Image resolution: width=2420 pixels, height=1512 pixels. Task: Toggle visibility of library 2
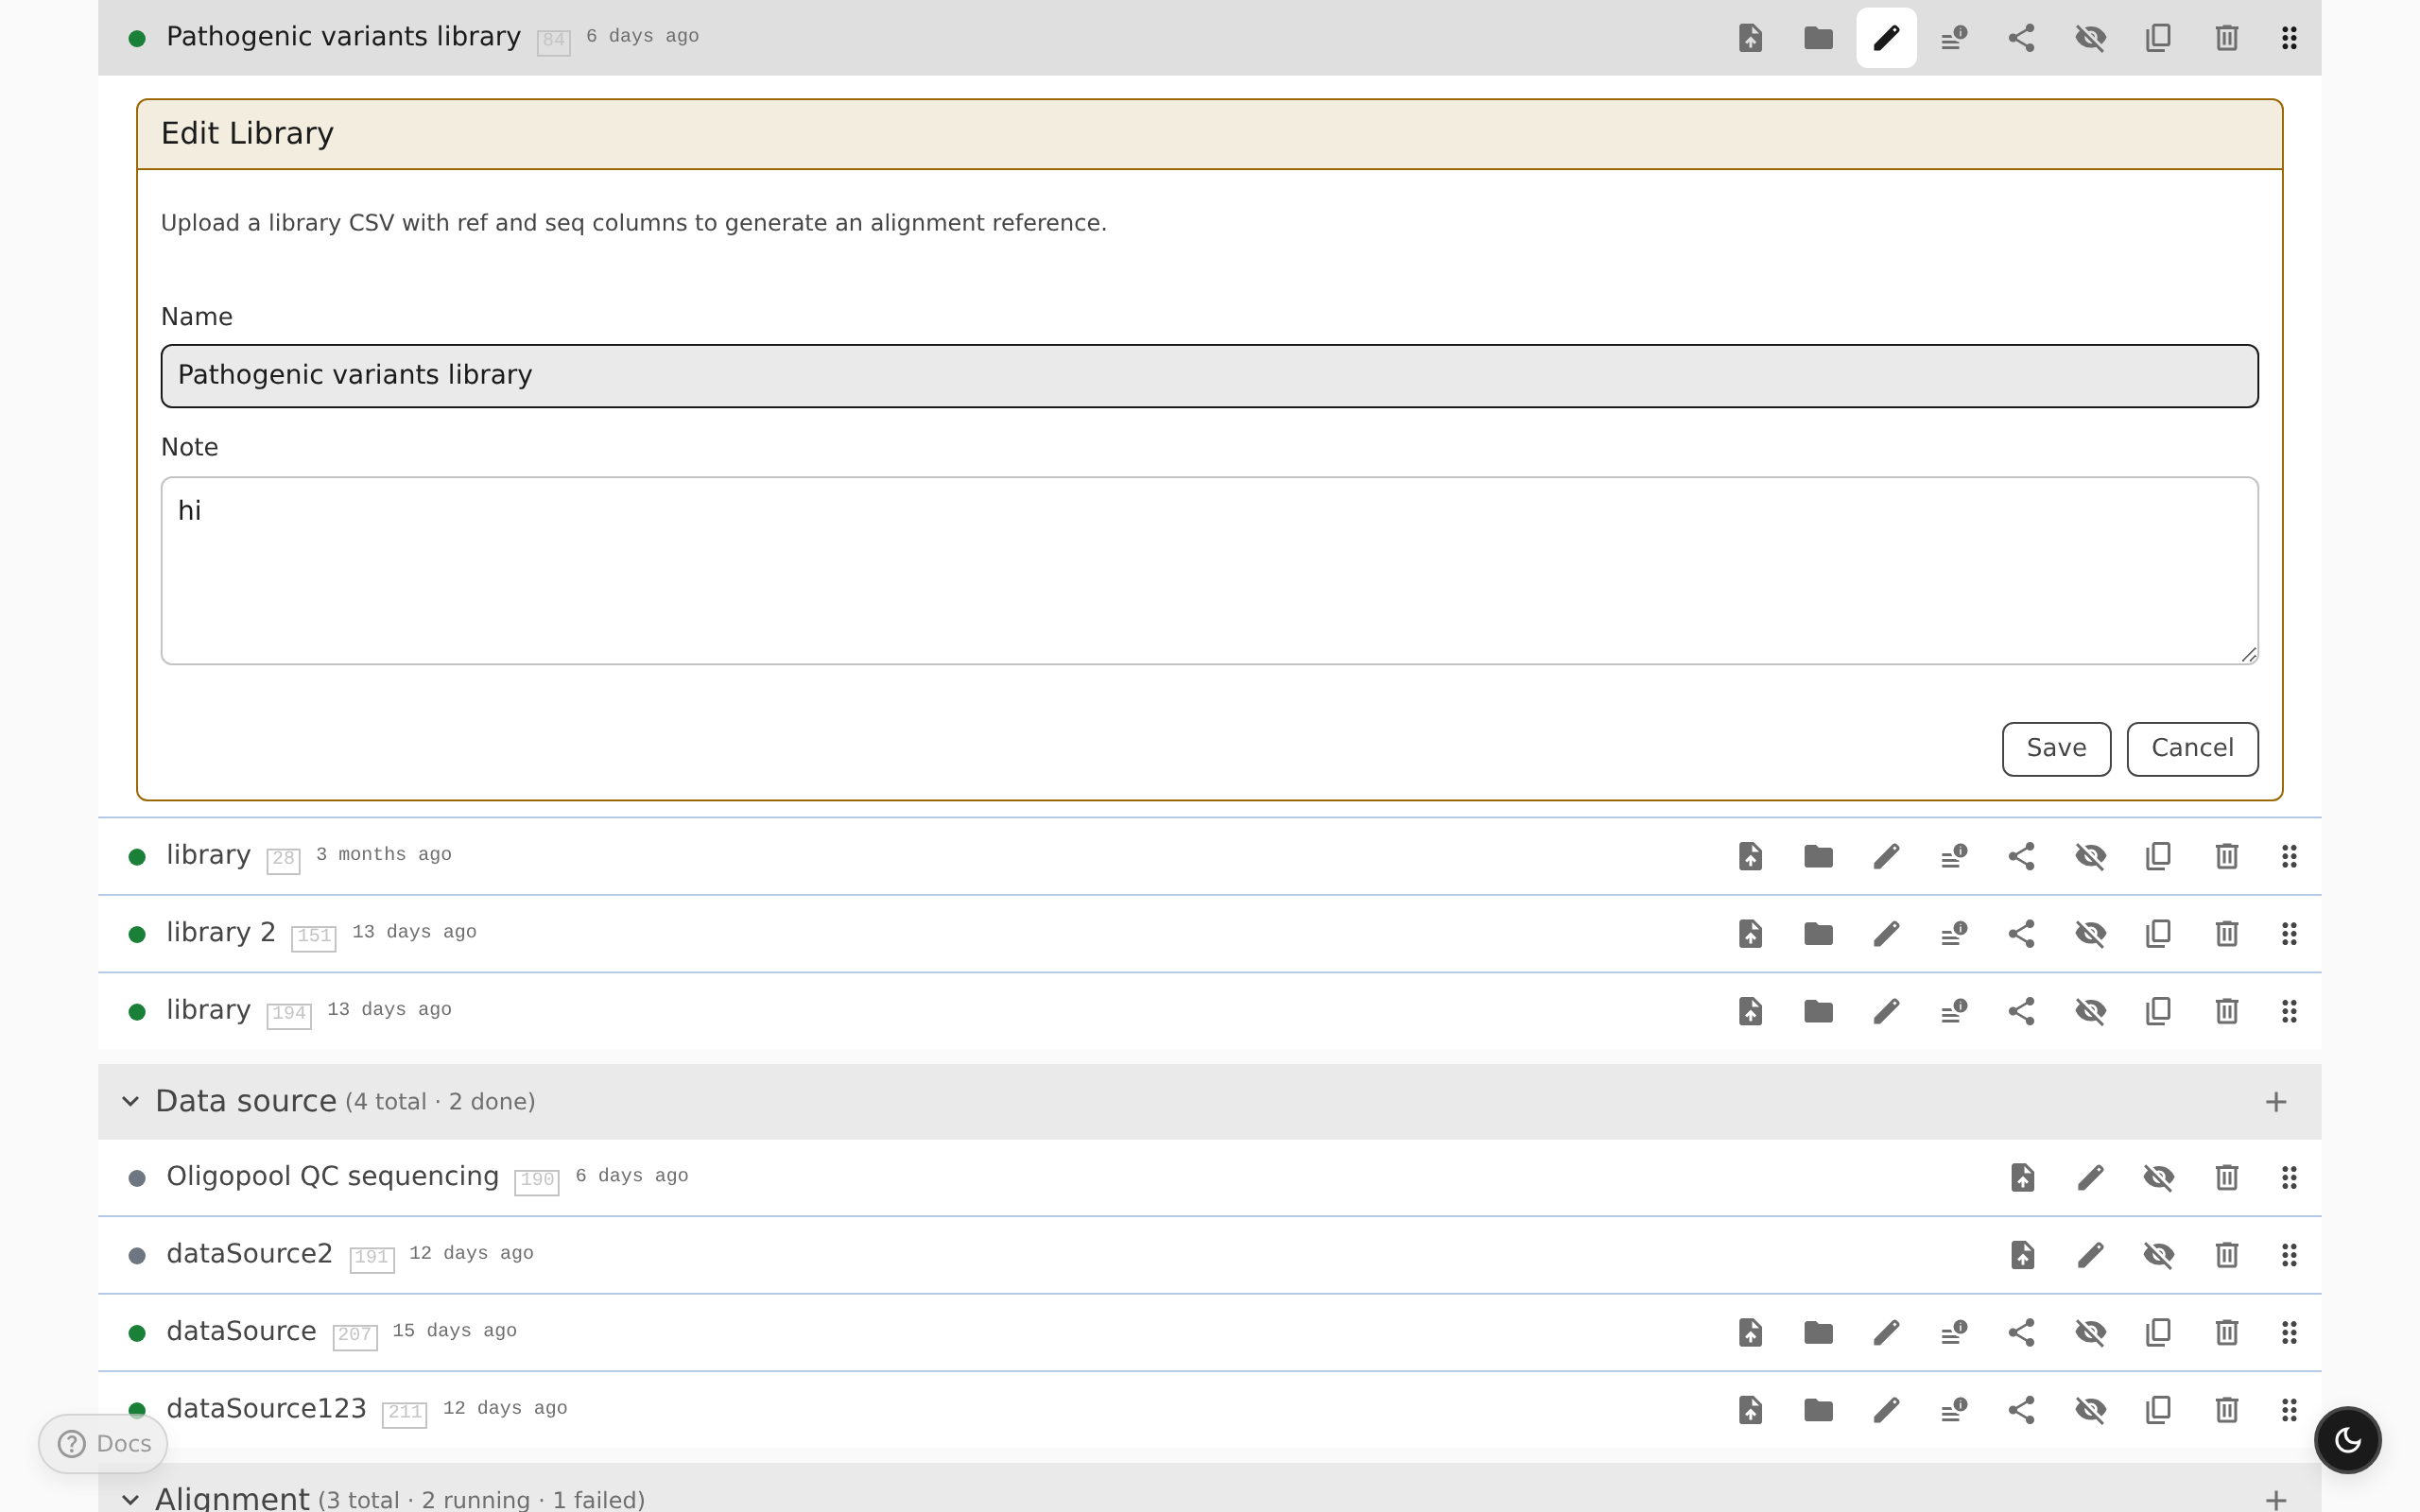pyautogui.click(x=2090, y=934)
